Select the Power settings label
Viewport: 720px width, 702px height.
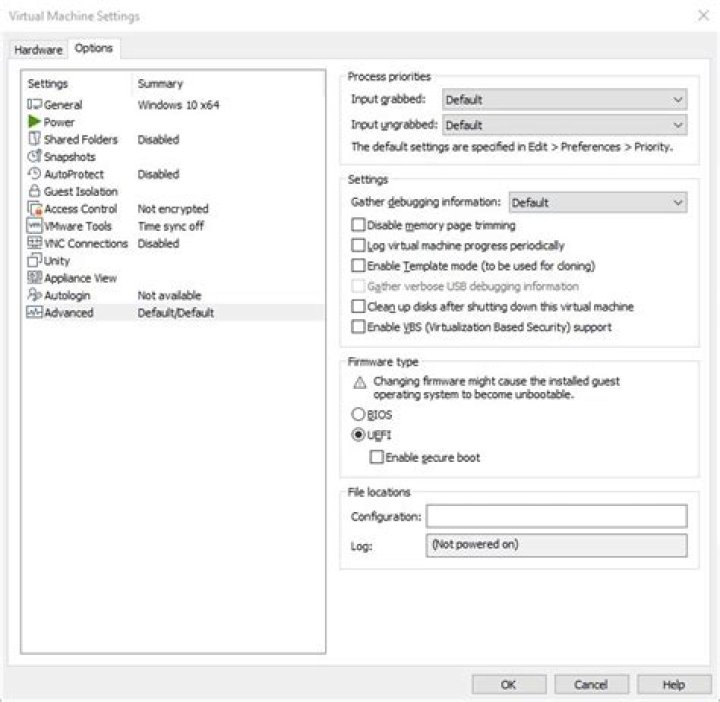pos(59,122)
